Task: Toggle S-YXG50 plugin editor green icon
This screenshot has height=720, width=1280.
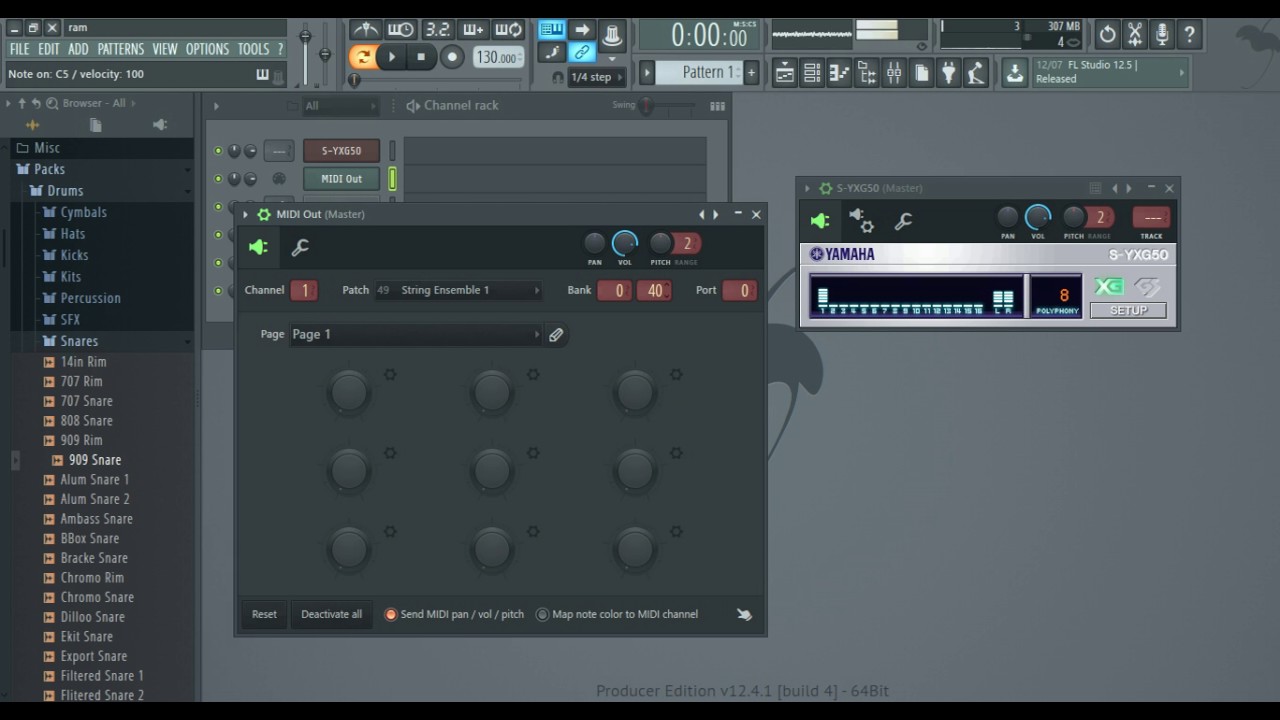Action: (821, 221)
